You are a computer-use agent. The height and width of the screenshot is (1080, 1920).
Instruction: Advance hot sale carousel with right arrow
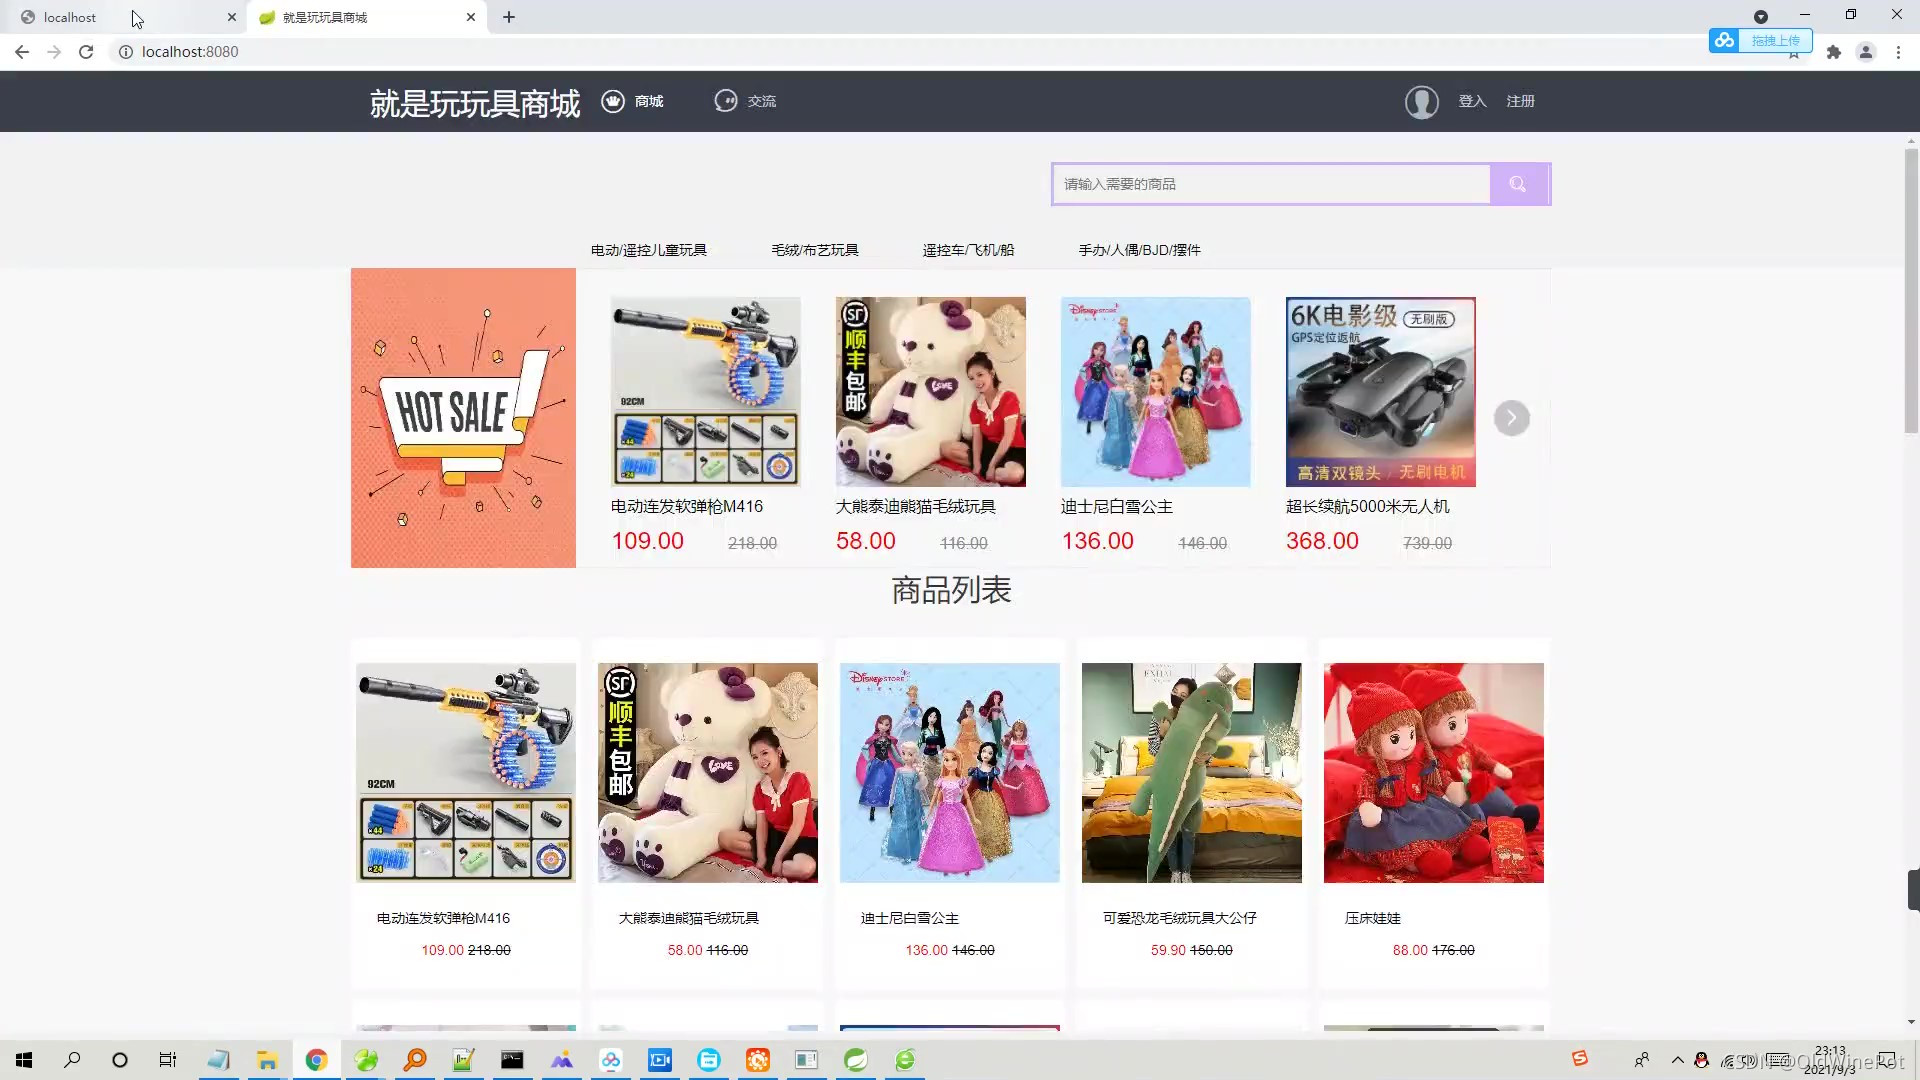1511,418
